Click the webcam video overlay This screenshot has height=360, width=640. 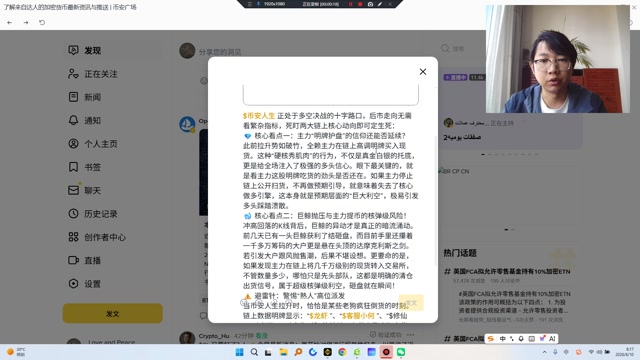pyautogui.click(x=558, y=59)
